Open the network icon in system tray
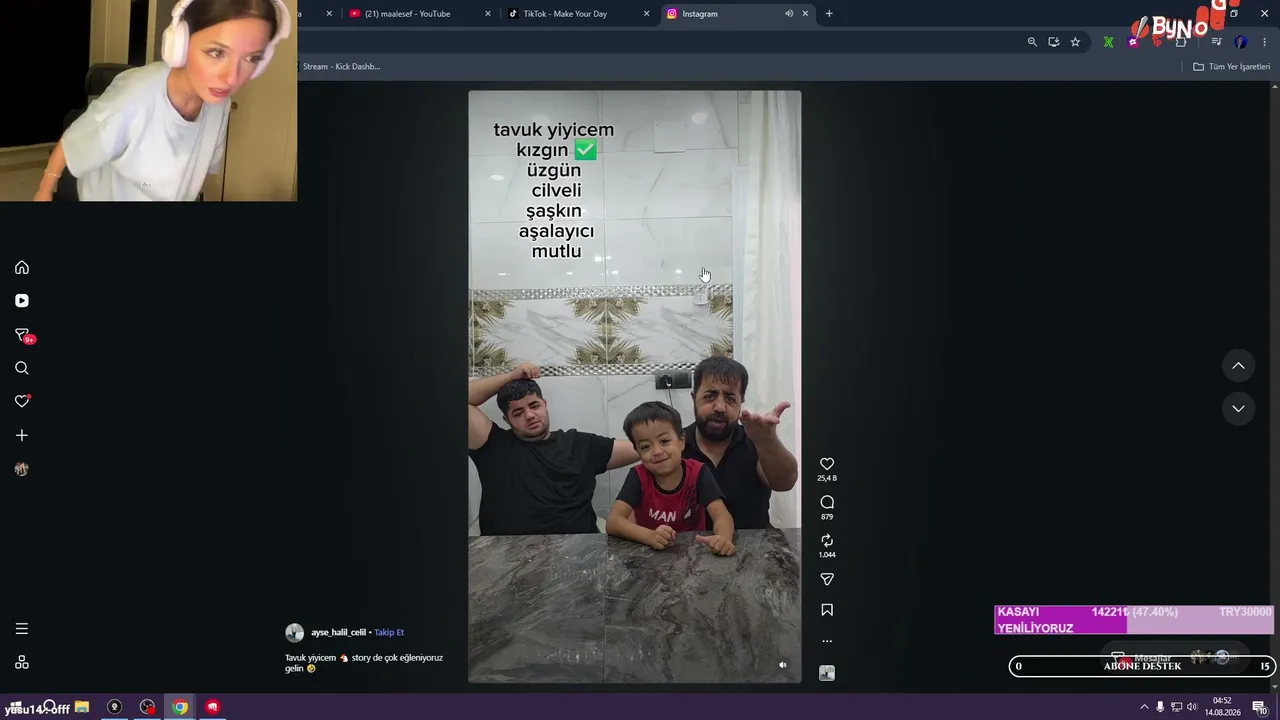1280x720 pixels. pyautogui.click(x=1176, y=707)
